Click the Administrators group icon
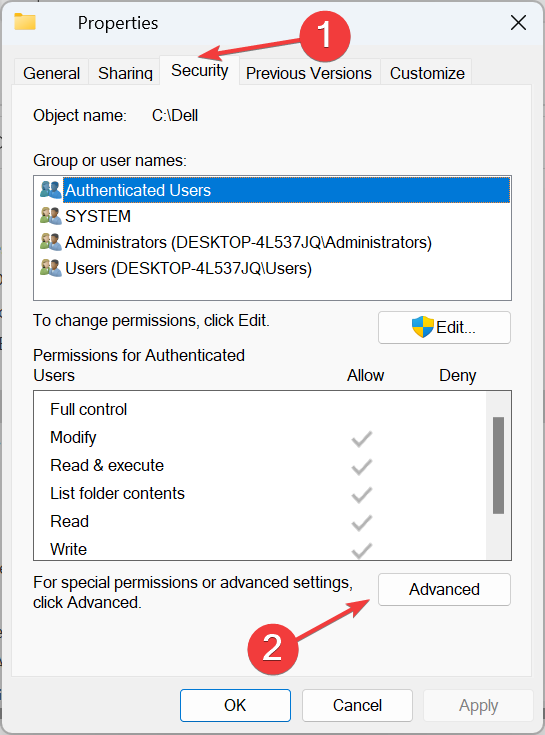The width and height of the screenshot is (545, 735). (51, 242)
